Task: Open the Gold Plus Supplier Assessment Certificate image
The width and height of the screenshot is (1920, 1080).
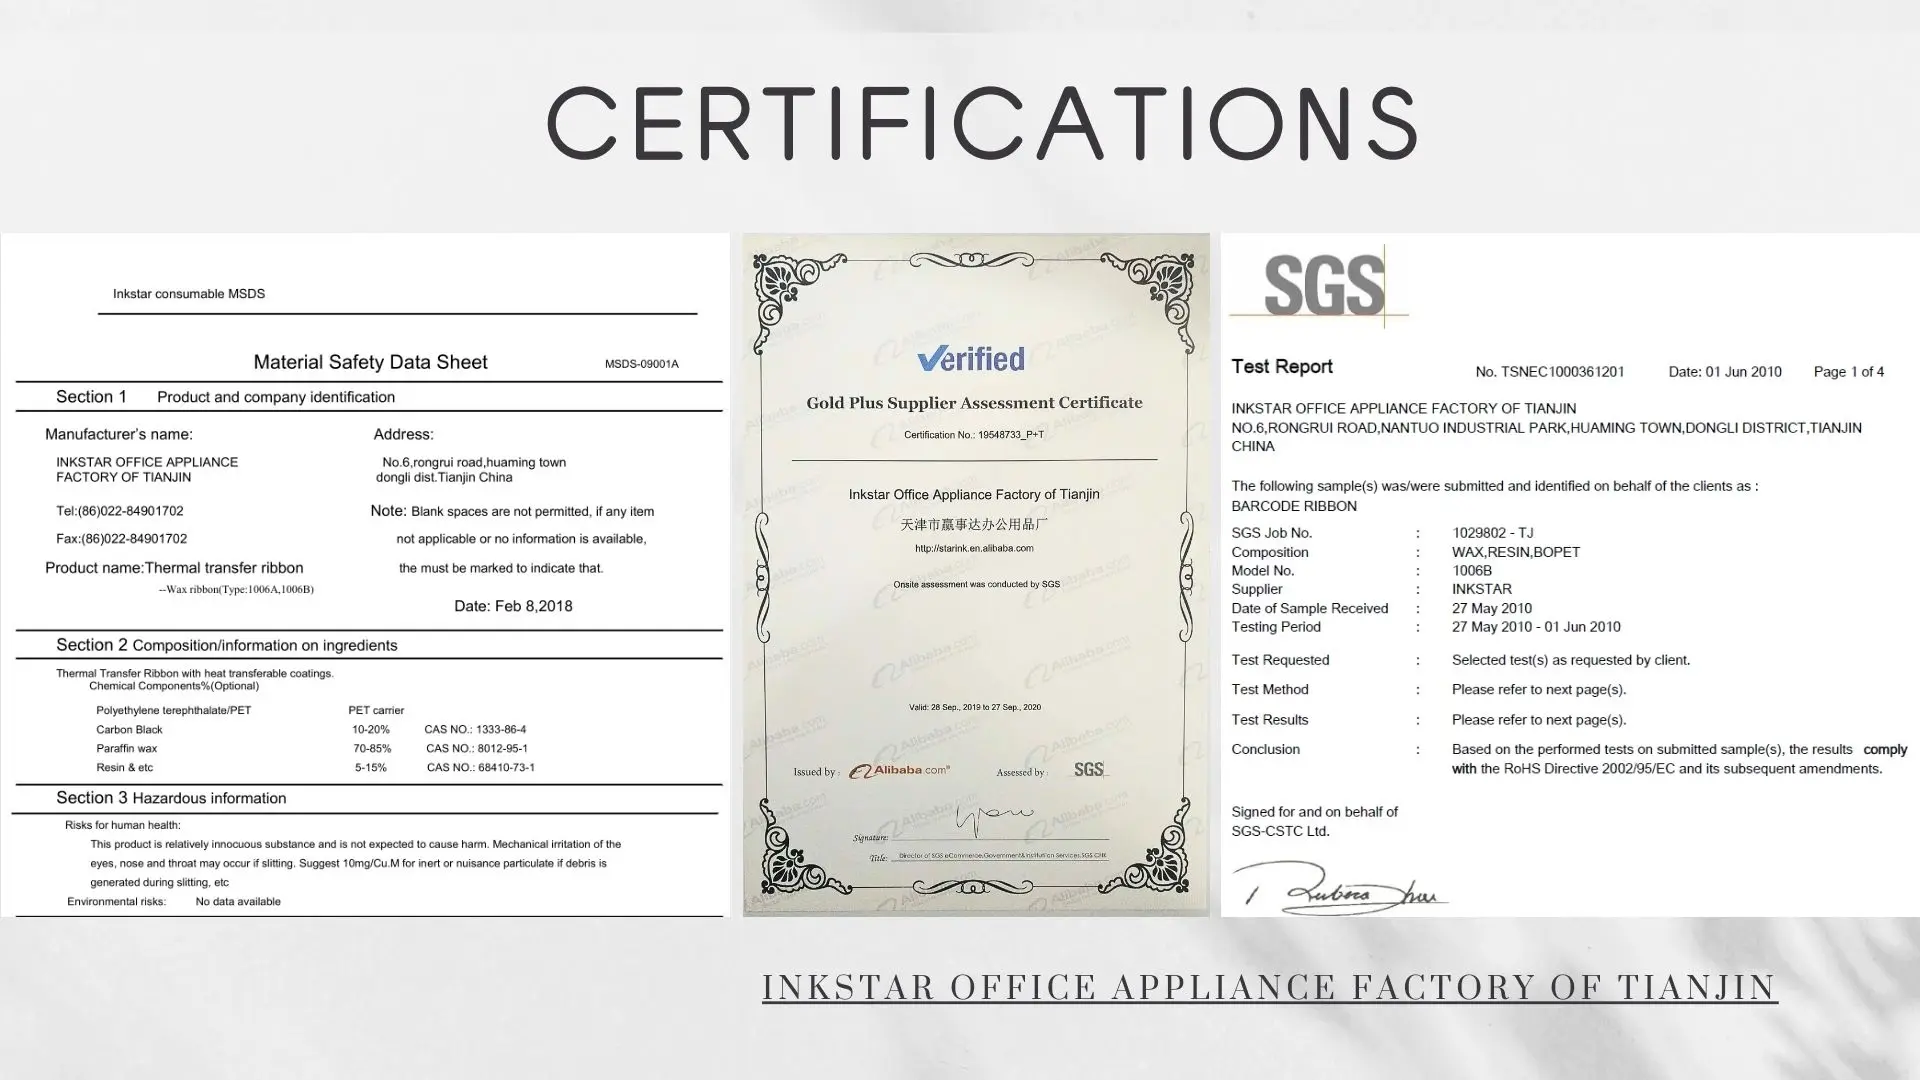Action: (x=975, y=620)
